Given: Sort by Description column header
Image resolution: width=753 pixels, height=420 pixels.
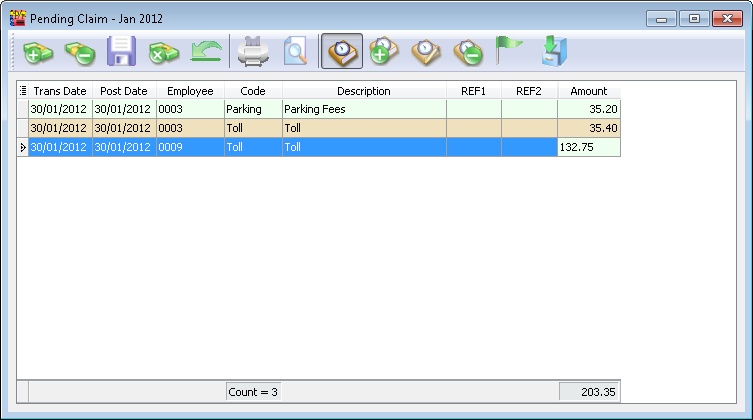Looking at the screenshot, I should (364, 91).
